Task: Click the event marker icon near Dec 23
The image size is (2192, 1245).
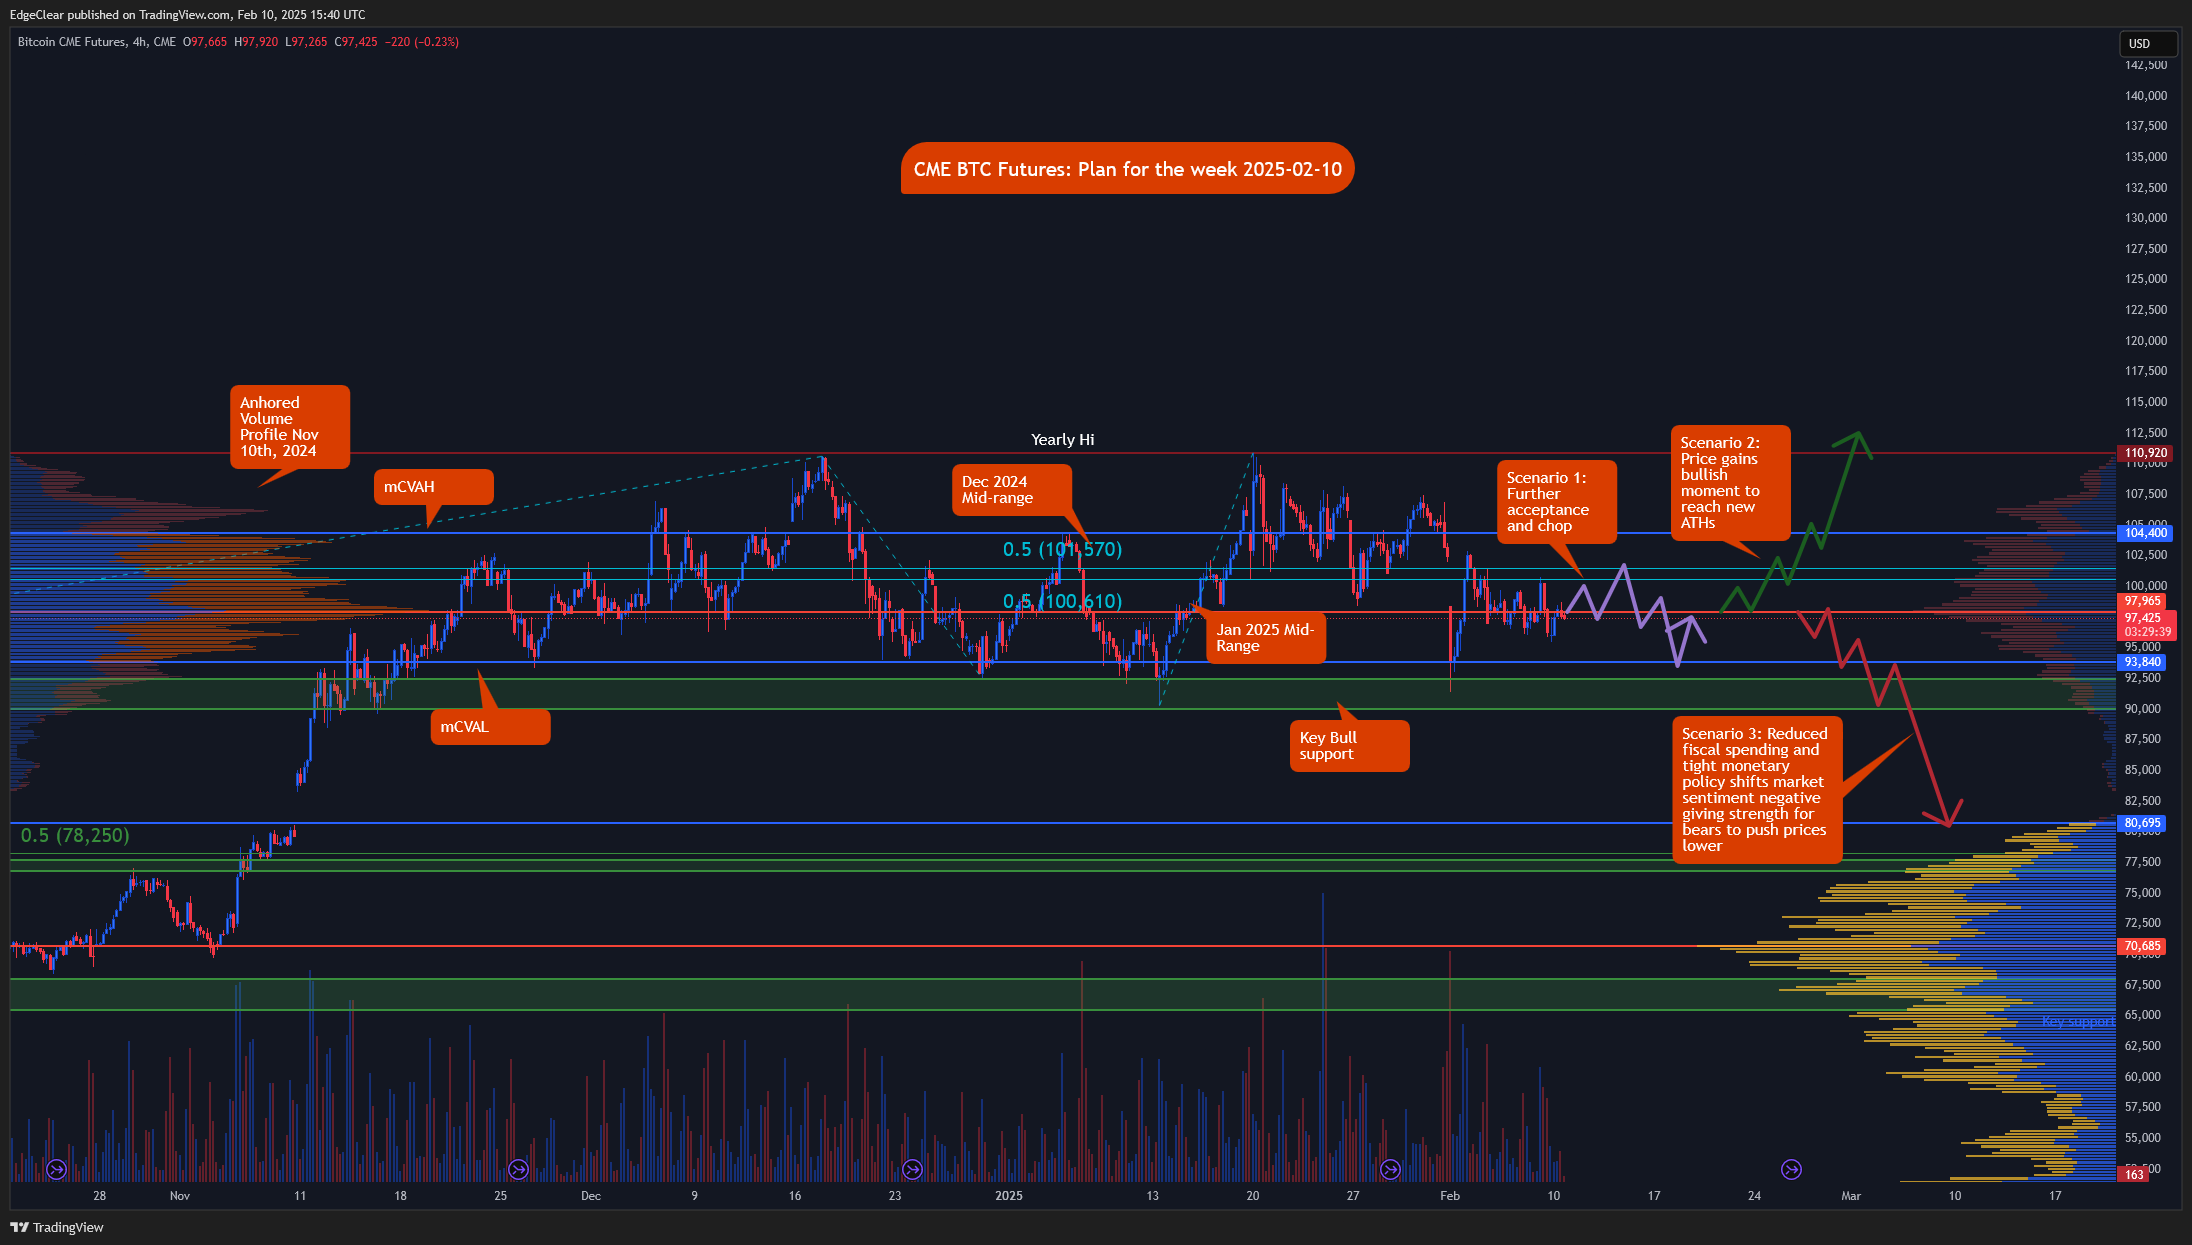Action: (x=912, y=1168)
